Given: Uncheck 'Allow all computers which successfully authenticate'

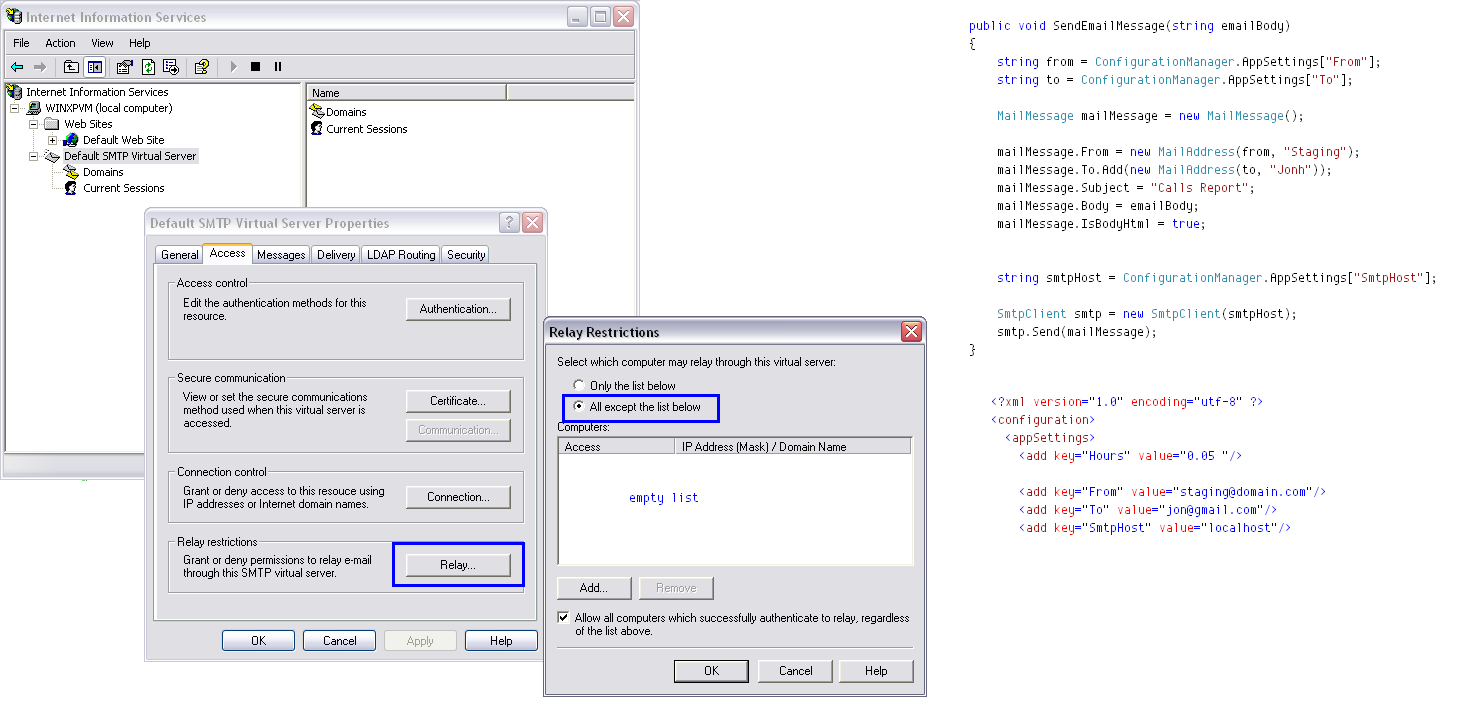Looking at the screenshot, I should click(x=562, y=617).
